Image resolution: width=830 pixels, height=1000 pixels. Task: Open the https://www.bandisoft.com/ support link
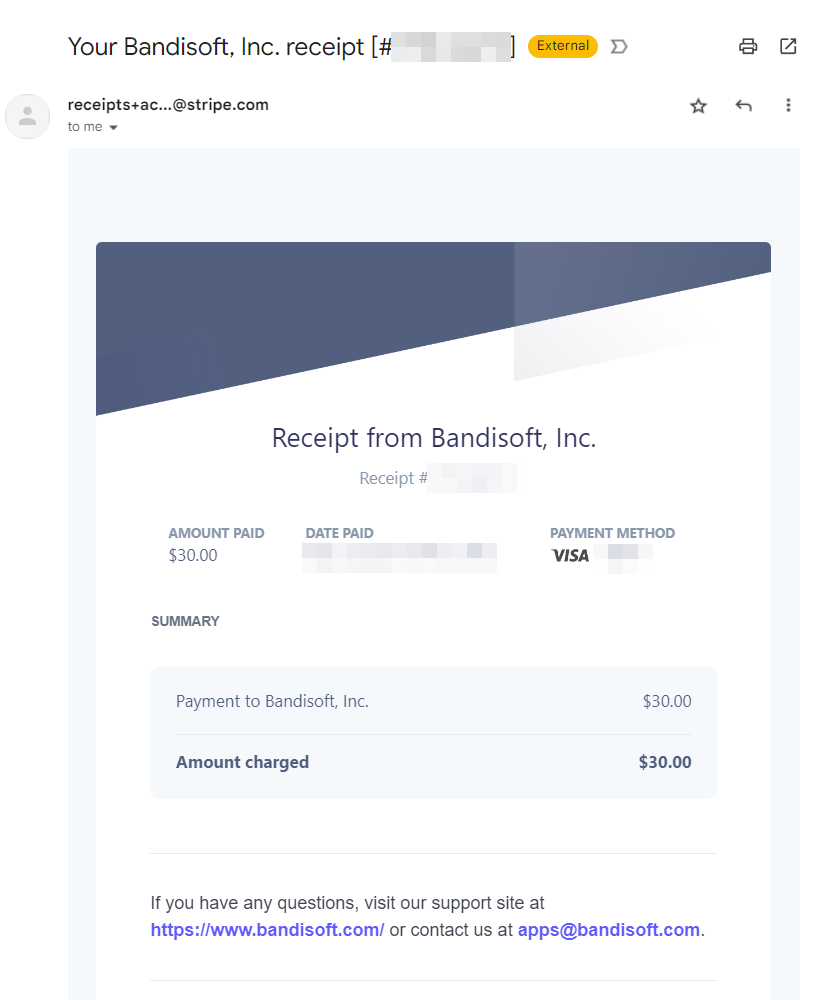[267, 930]
